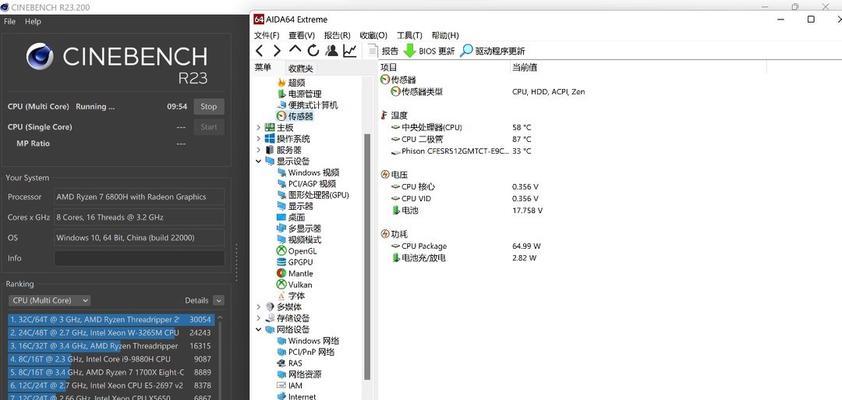Viewport: 842px width, 400px height.
Task: Open Cinebench File menu
Action: 10,21
